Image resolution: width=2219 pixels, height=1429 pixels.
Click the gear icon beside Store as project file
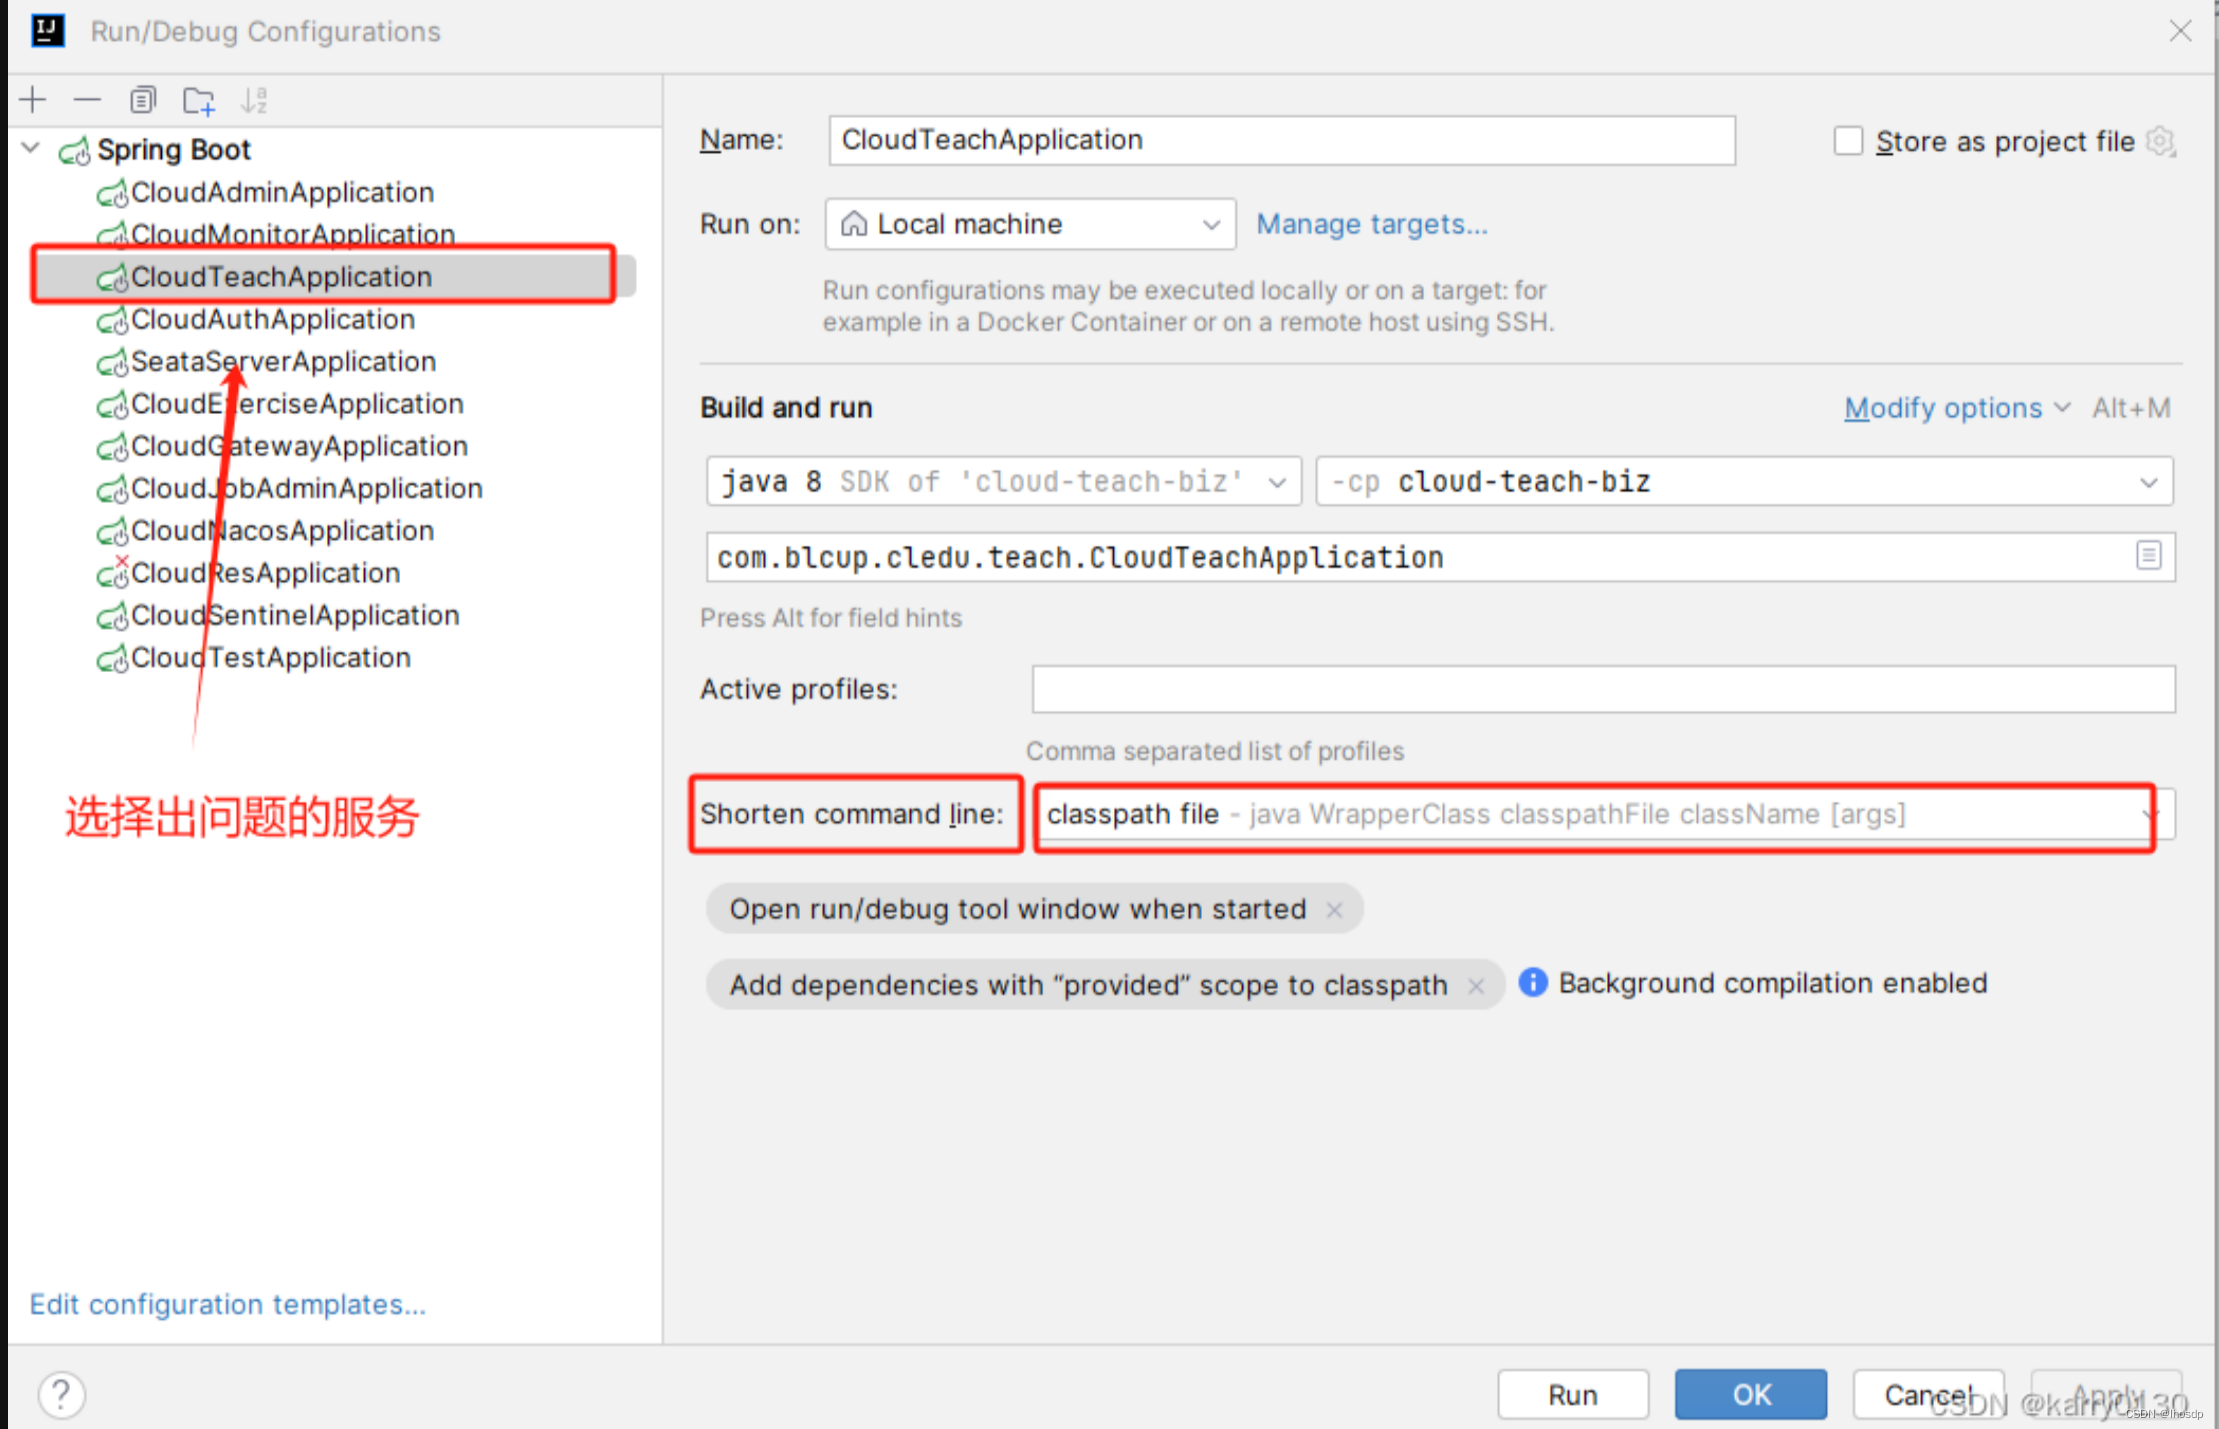[x=2160, y=141]
